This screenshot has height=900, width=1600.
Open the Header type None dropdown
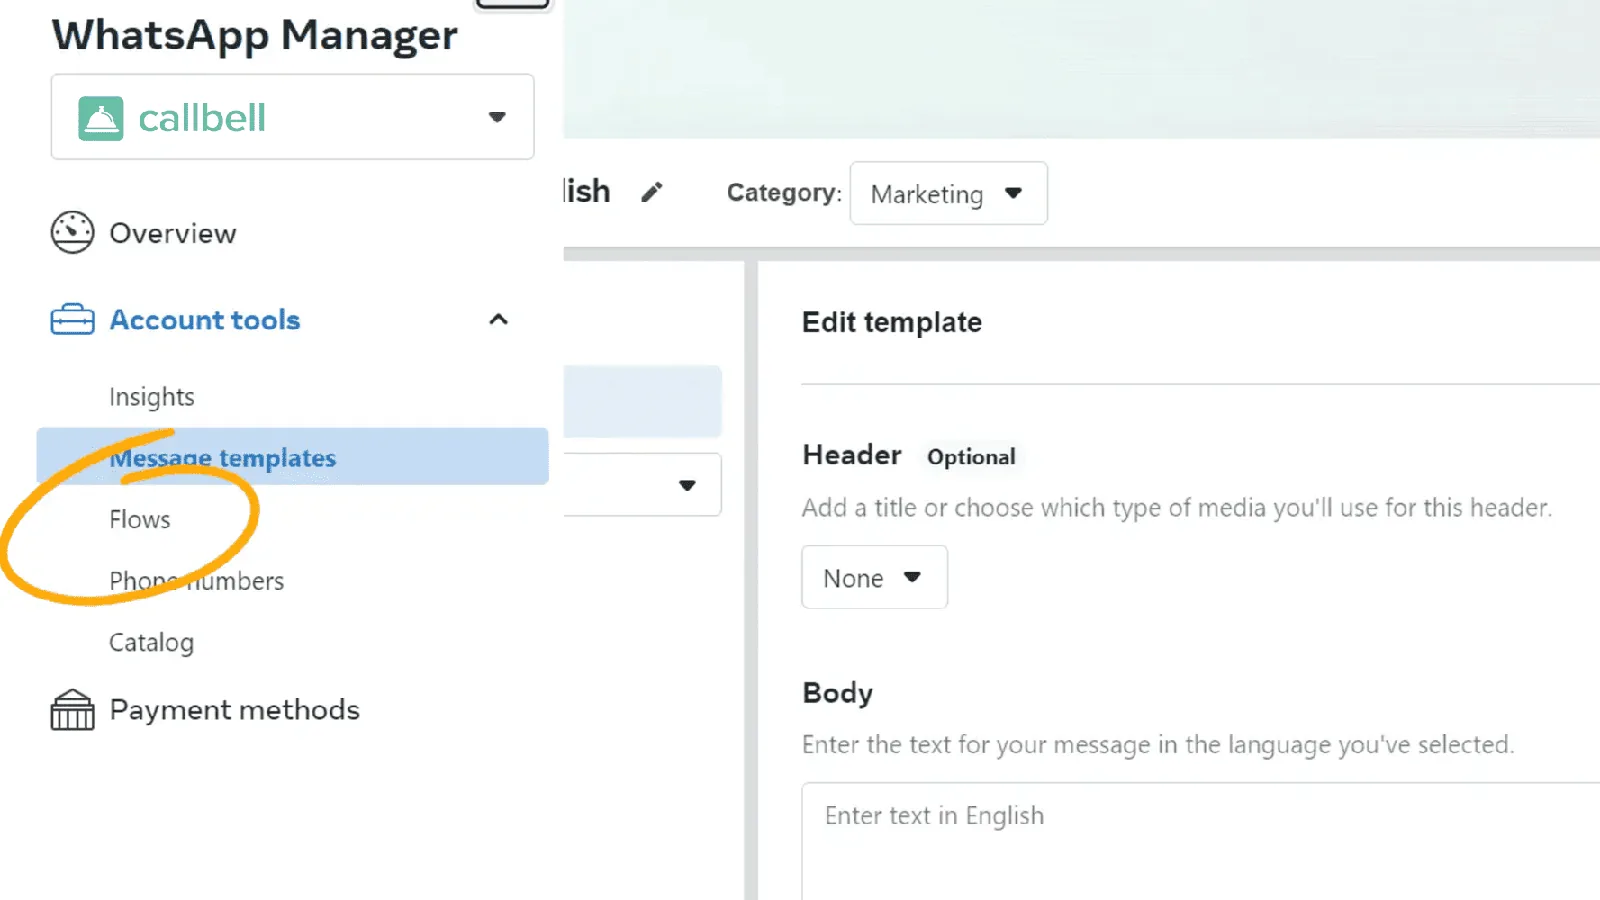874,577
